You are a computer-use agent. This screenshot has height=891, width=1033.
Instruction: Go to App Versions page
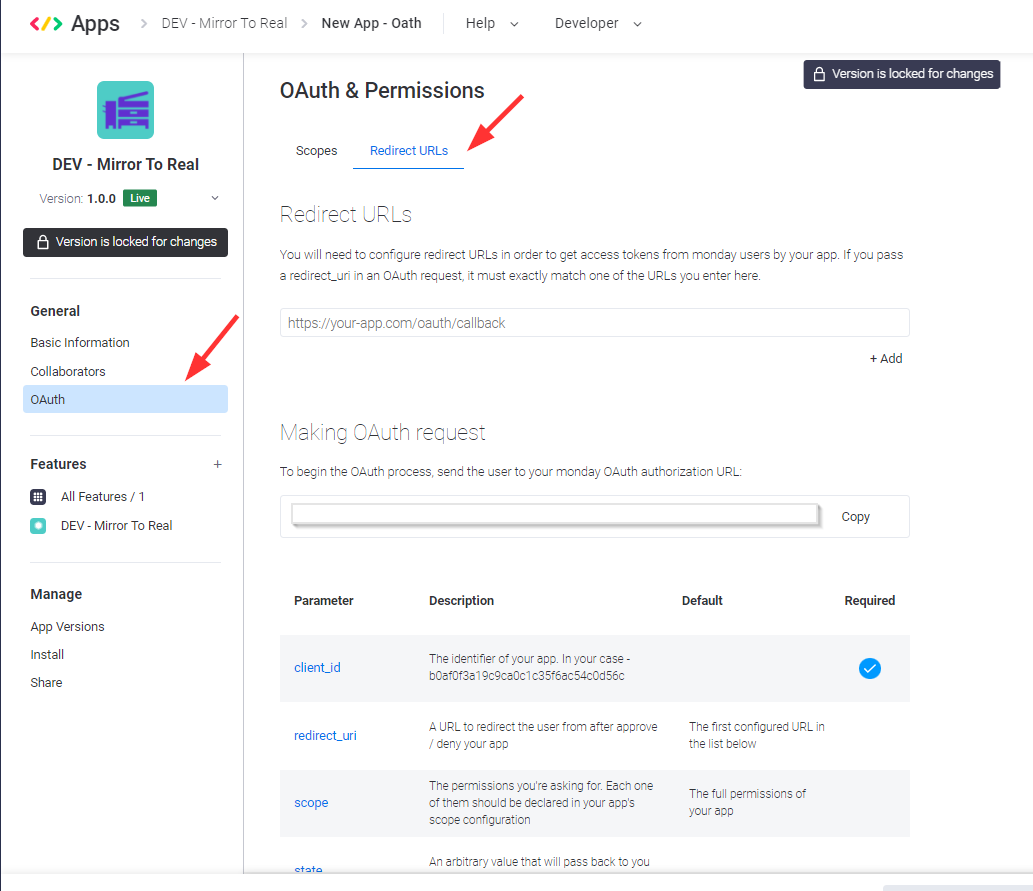pyautogui.click(x=67, y=627)
